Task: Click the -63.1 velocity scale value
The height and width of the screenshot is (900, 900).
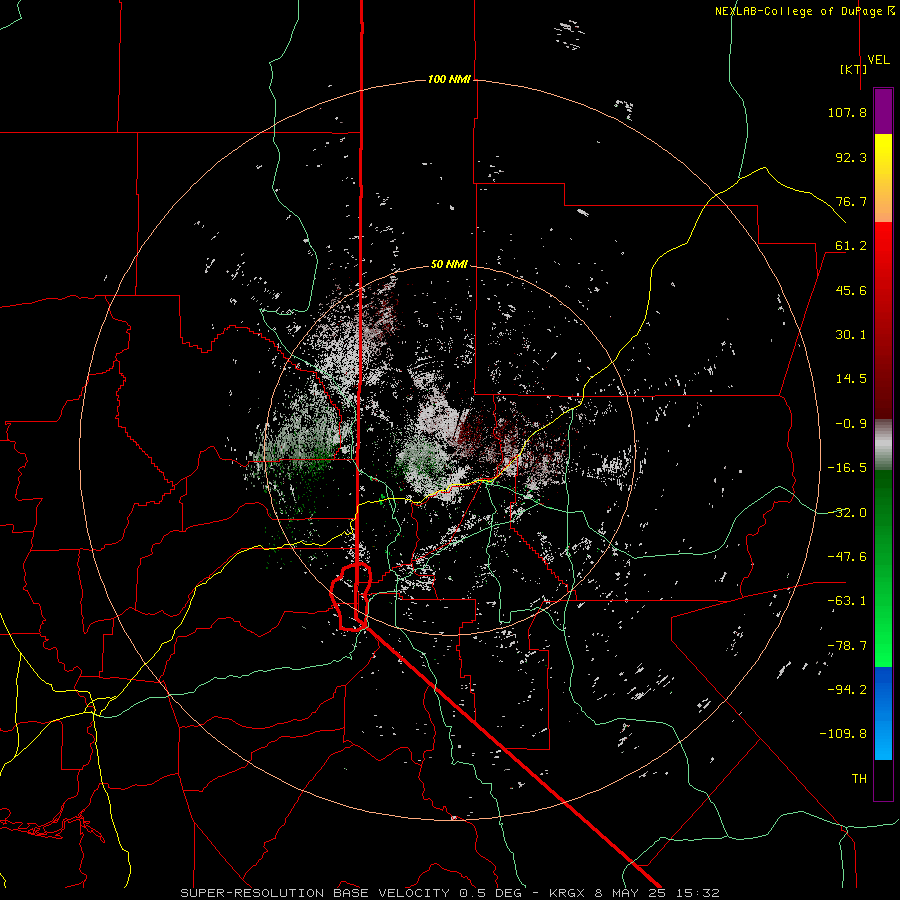Action: (847, 601)
